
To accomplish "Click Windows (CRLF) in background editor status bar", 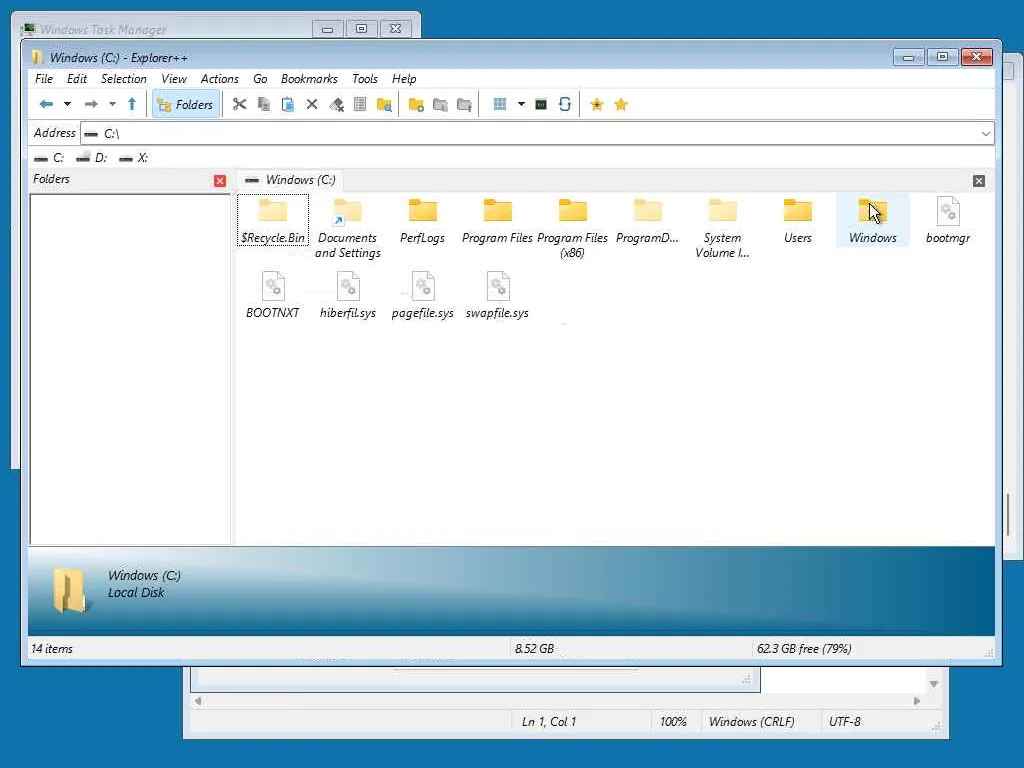I will [751, 722].
